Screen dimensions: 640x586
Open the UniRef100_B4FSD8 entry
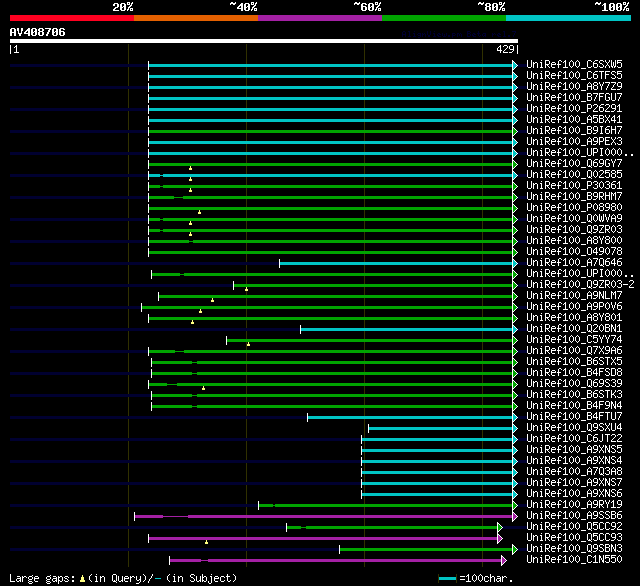(574, 373)
